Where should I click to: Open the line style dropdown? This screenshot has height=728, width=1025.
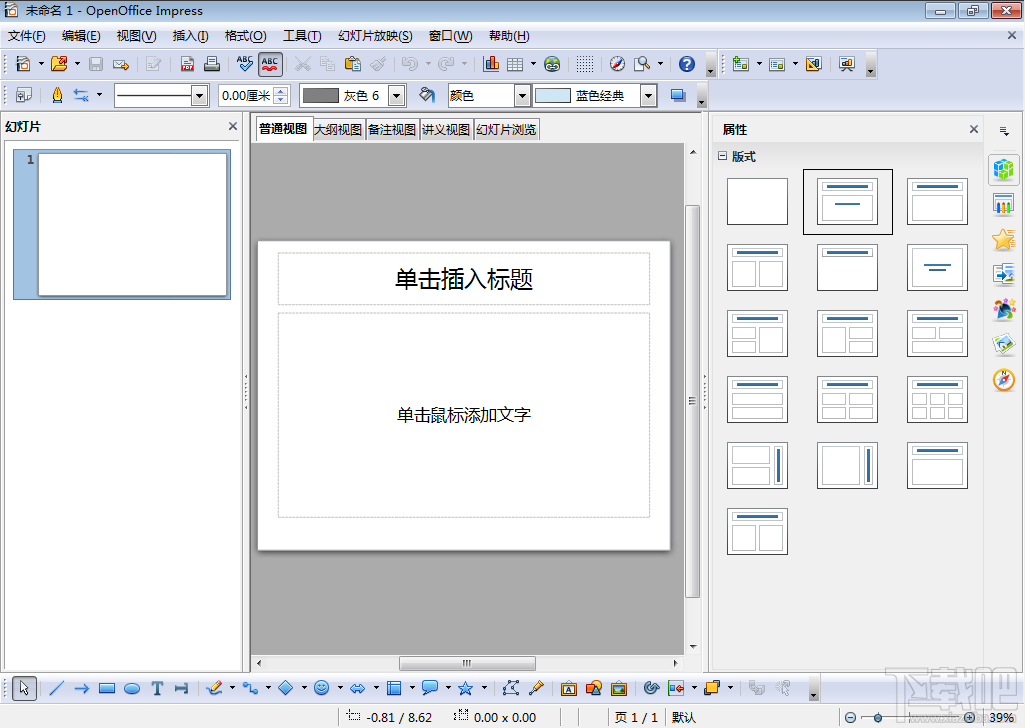pos(199,96)
